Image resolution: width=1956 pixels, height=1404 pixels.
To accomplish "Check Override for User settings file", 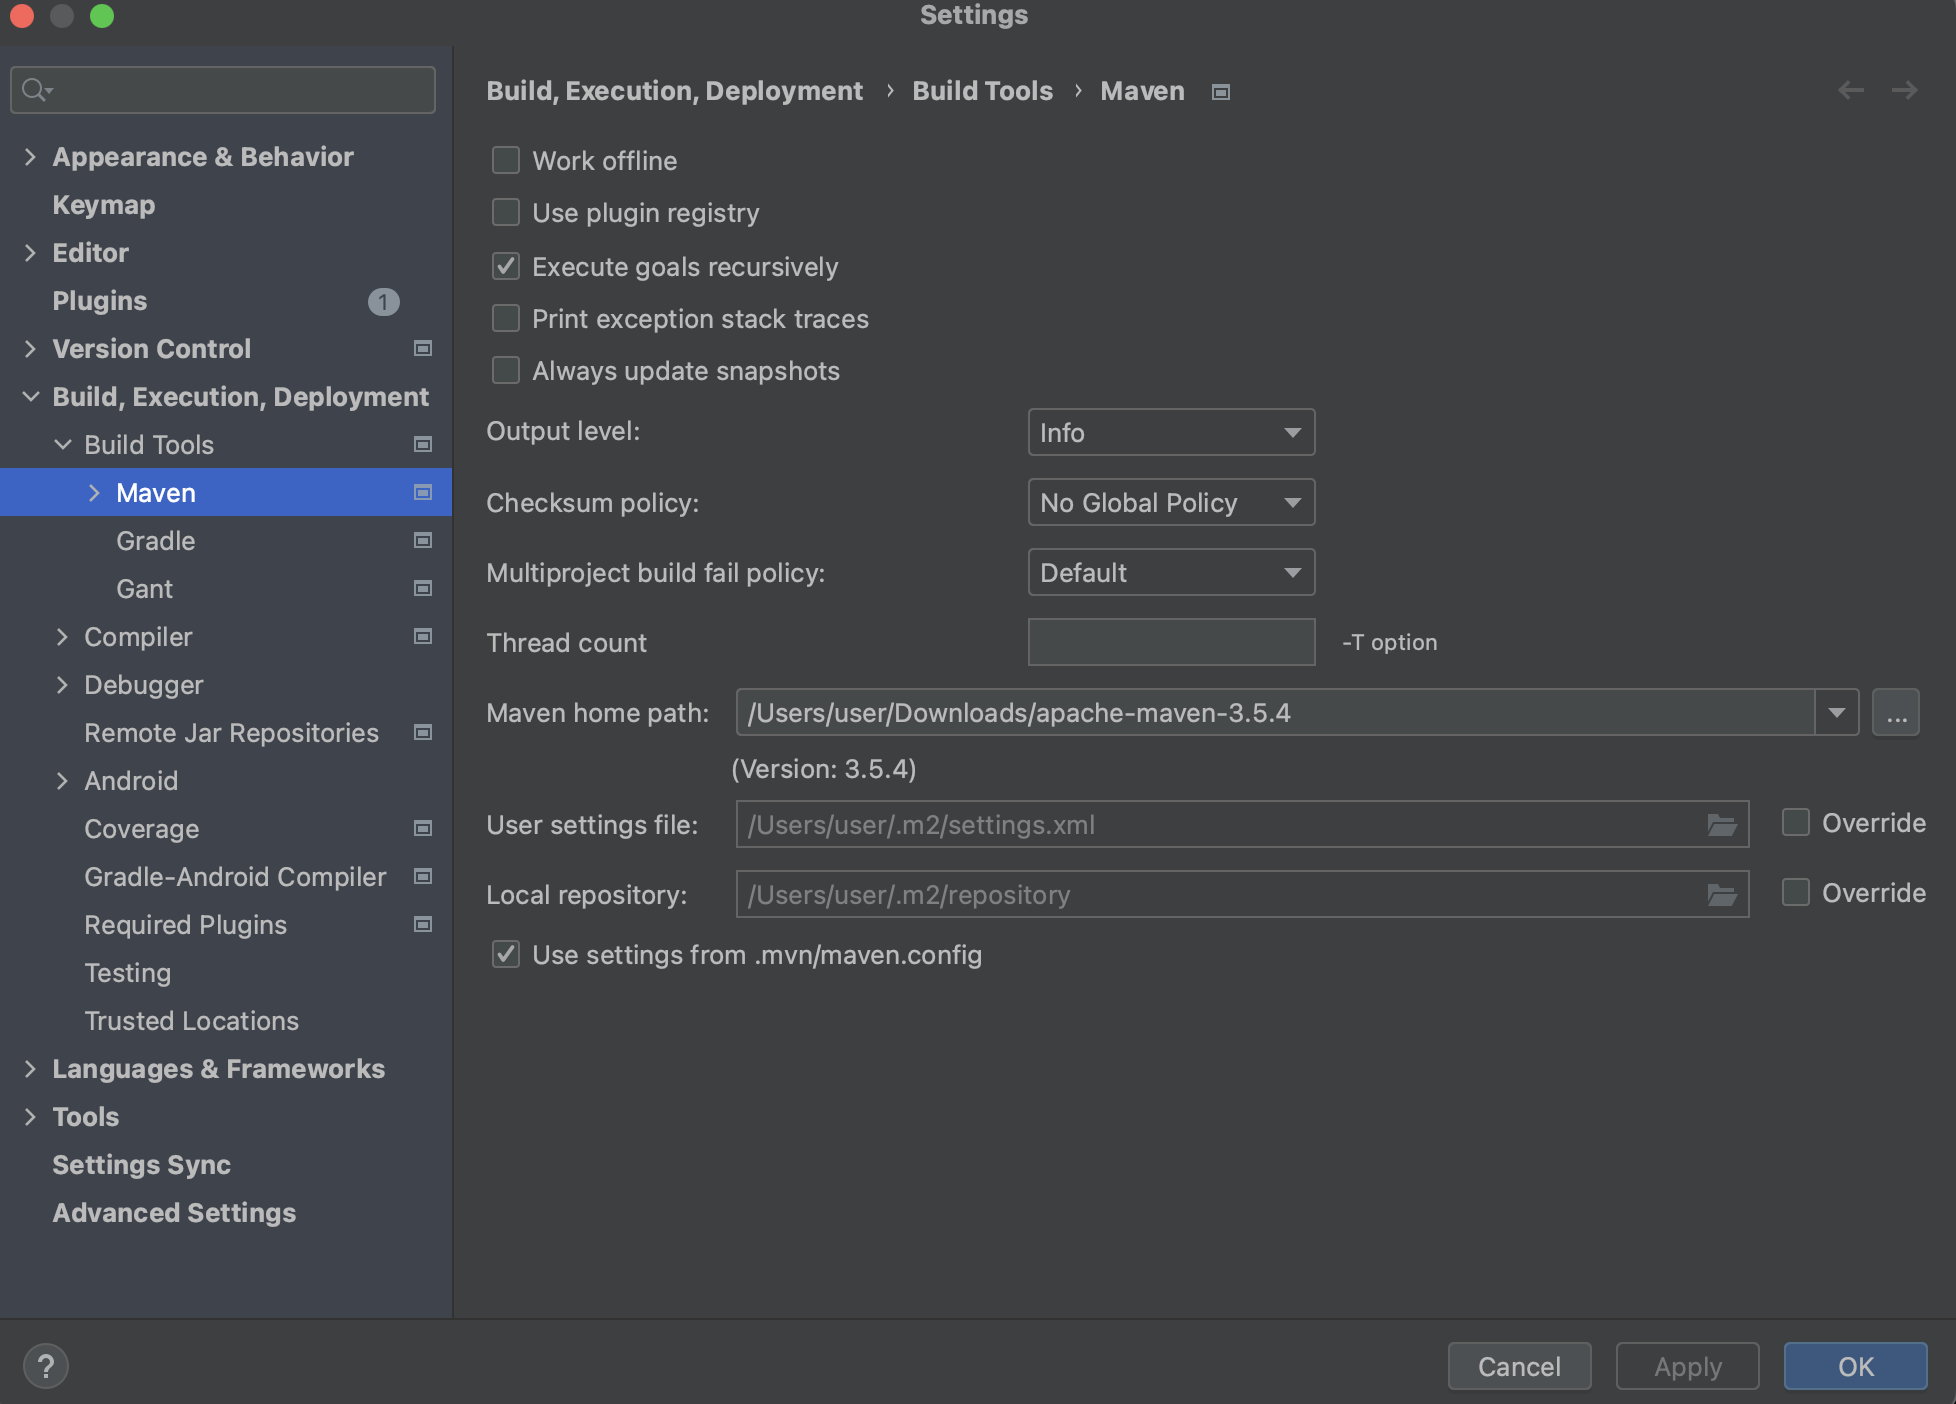I will click(1796, 823).
